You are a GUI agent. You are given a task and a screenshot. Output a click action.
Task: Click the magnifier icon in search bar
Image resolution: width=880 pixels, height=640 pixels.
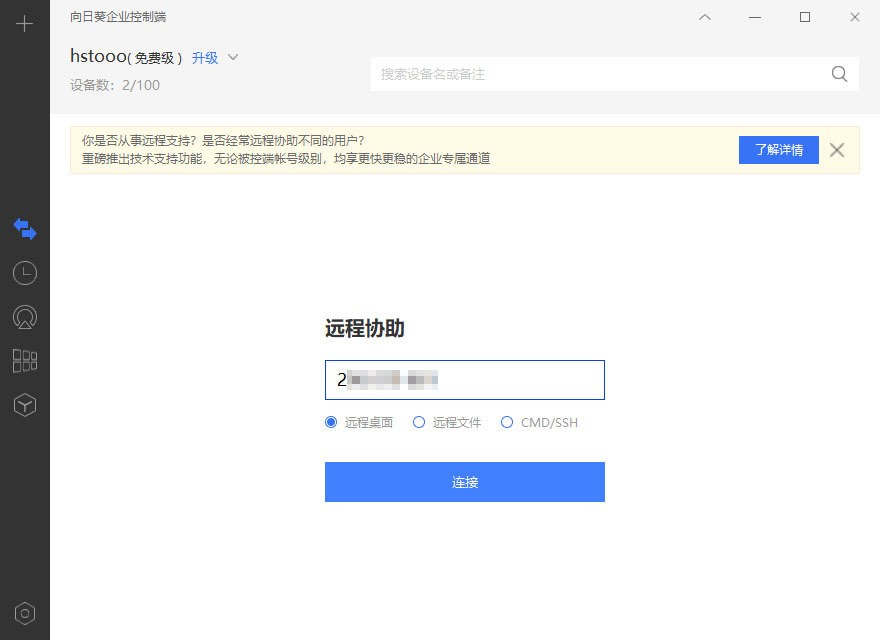click(x=839, y=74)
